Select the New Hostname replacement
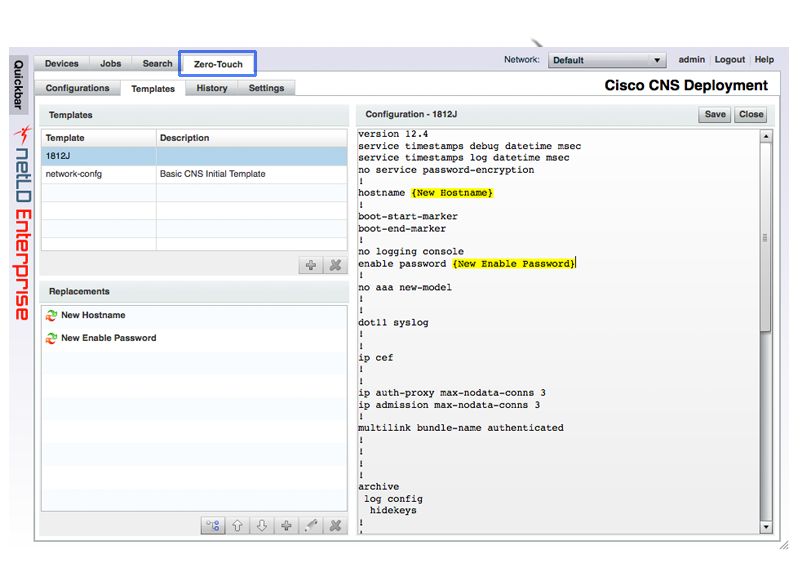 click(194, 316)
